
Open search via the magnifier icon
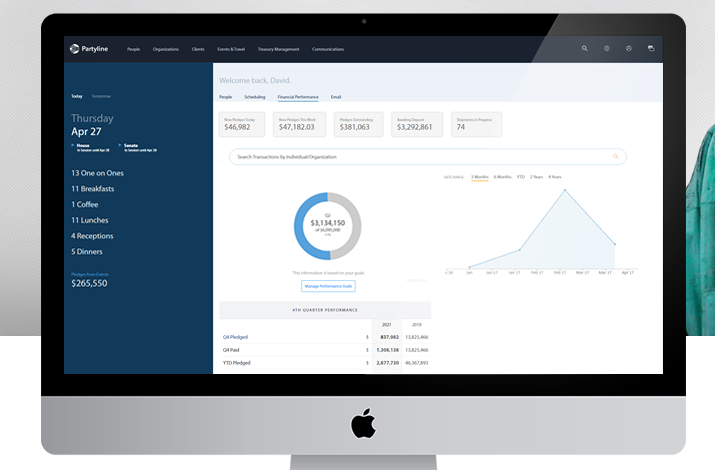point(584,48)
